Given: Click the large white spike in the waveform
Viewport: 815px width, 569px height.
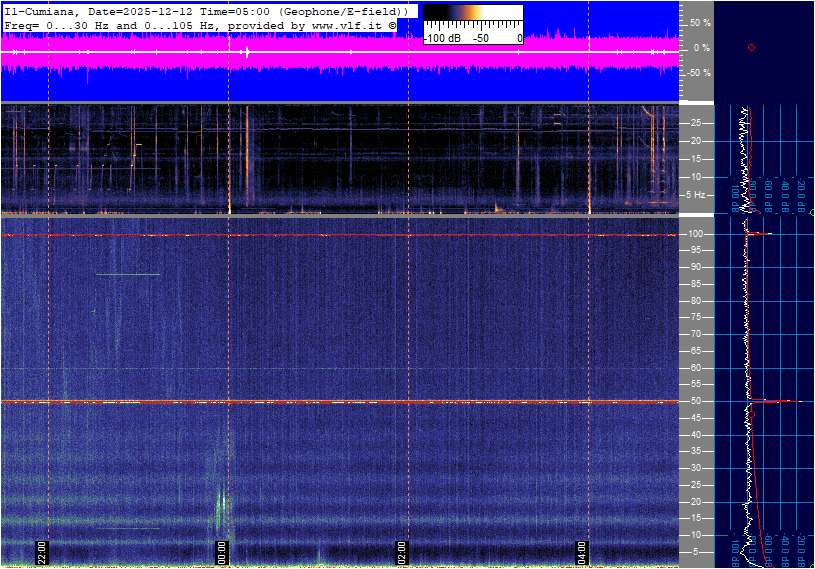Looking at the screenshot, I should (x=246, y=51).
